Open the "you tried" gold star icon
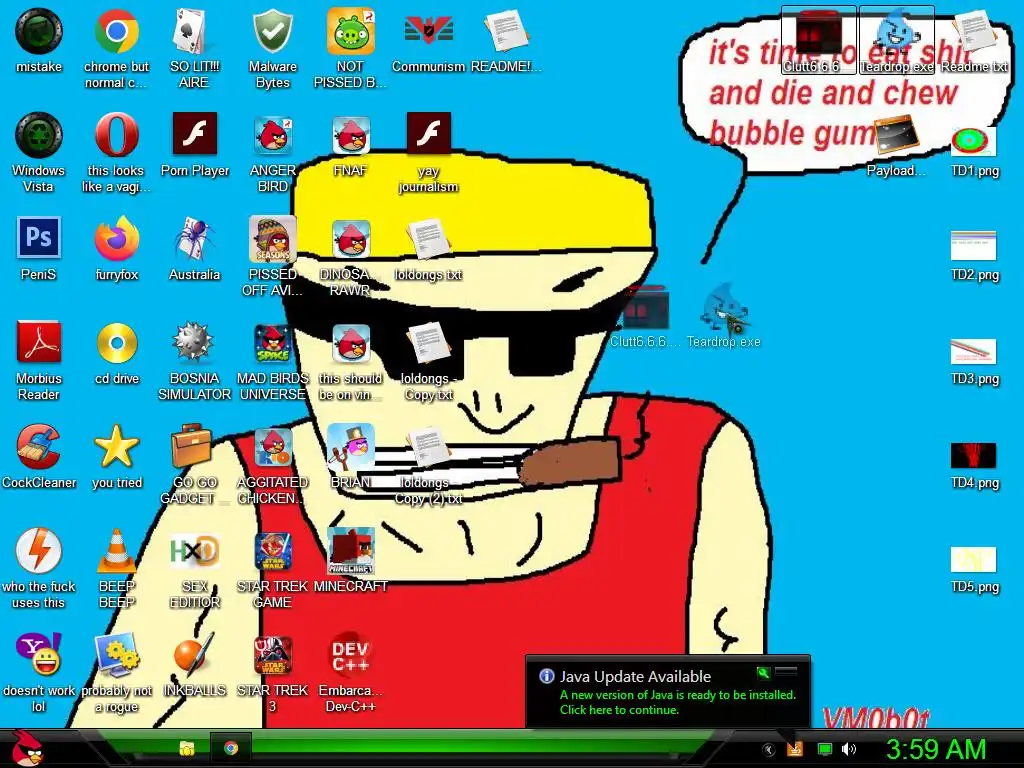The image size is (1024, 768). pyautogui.click(x=116, y=456)
